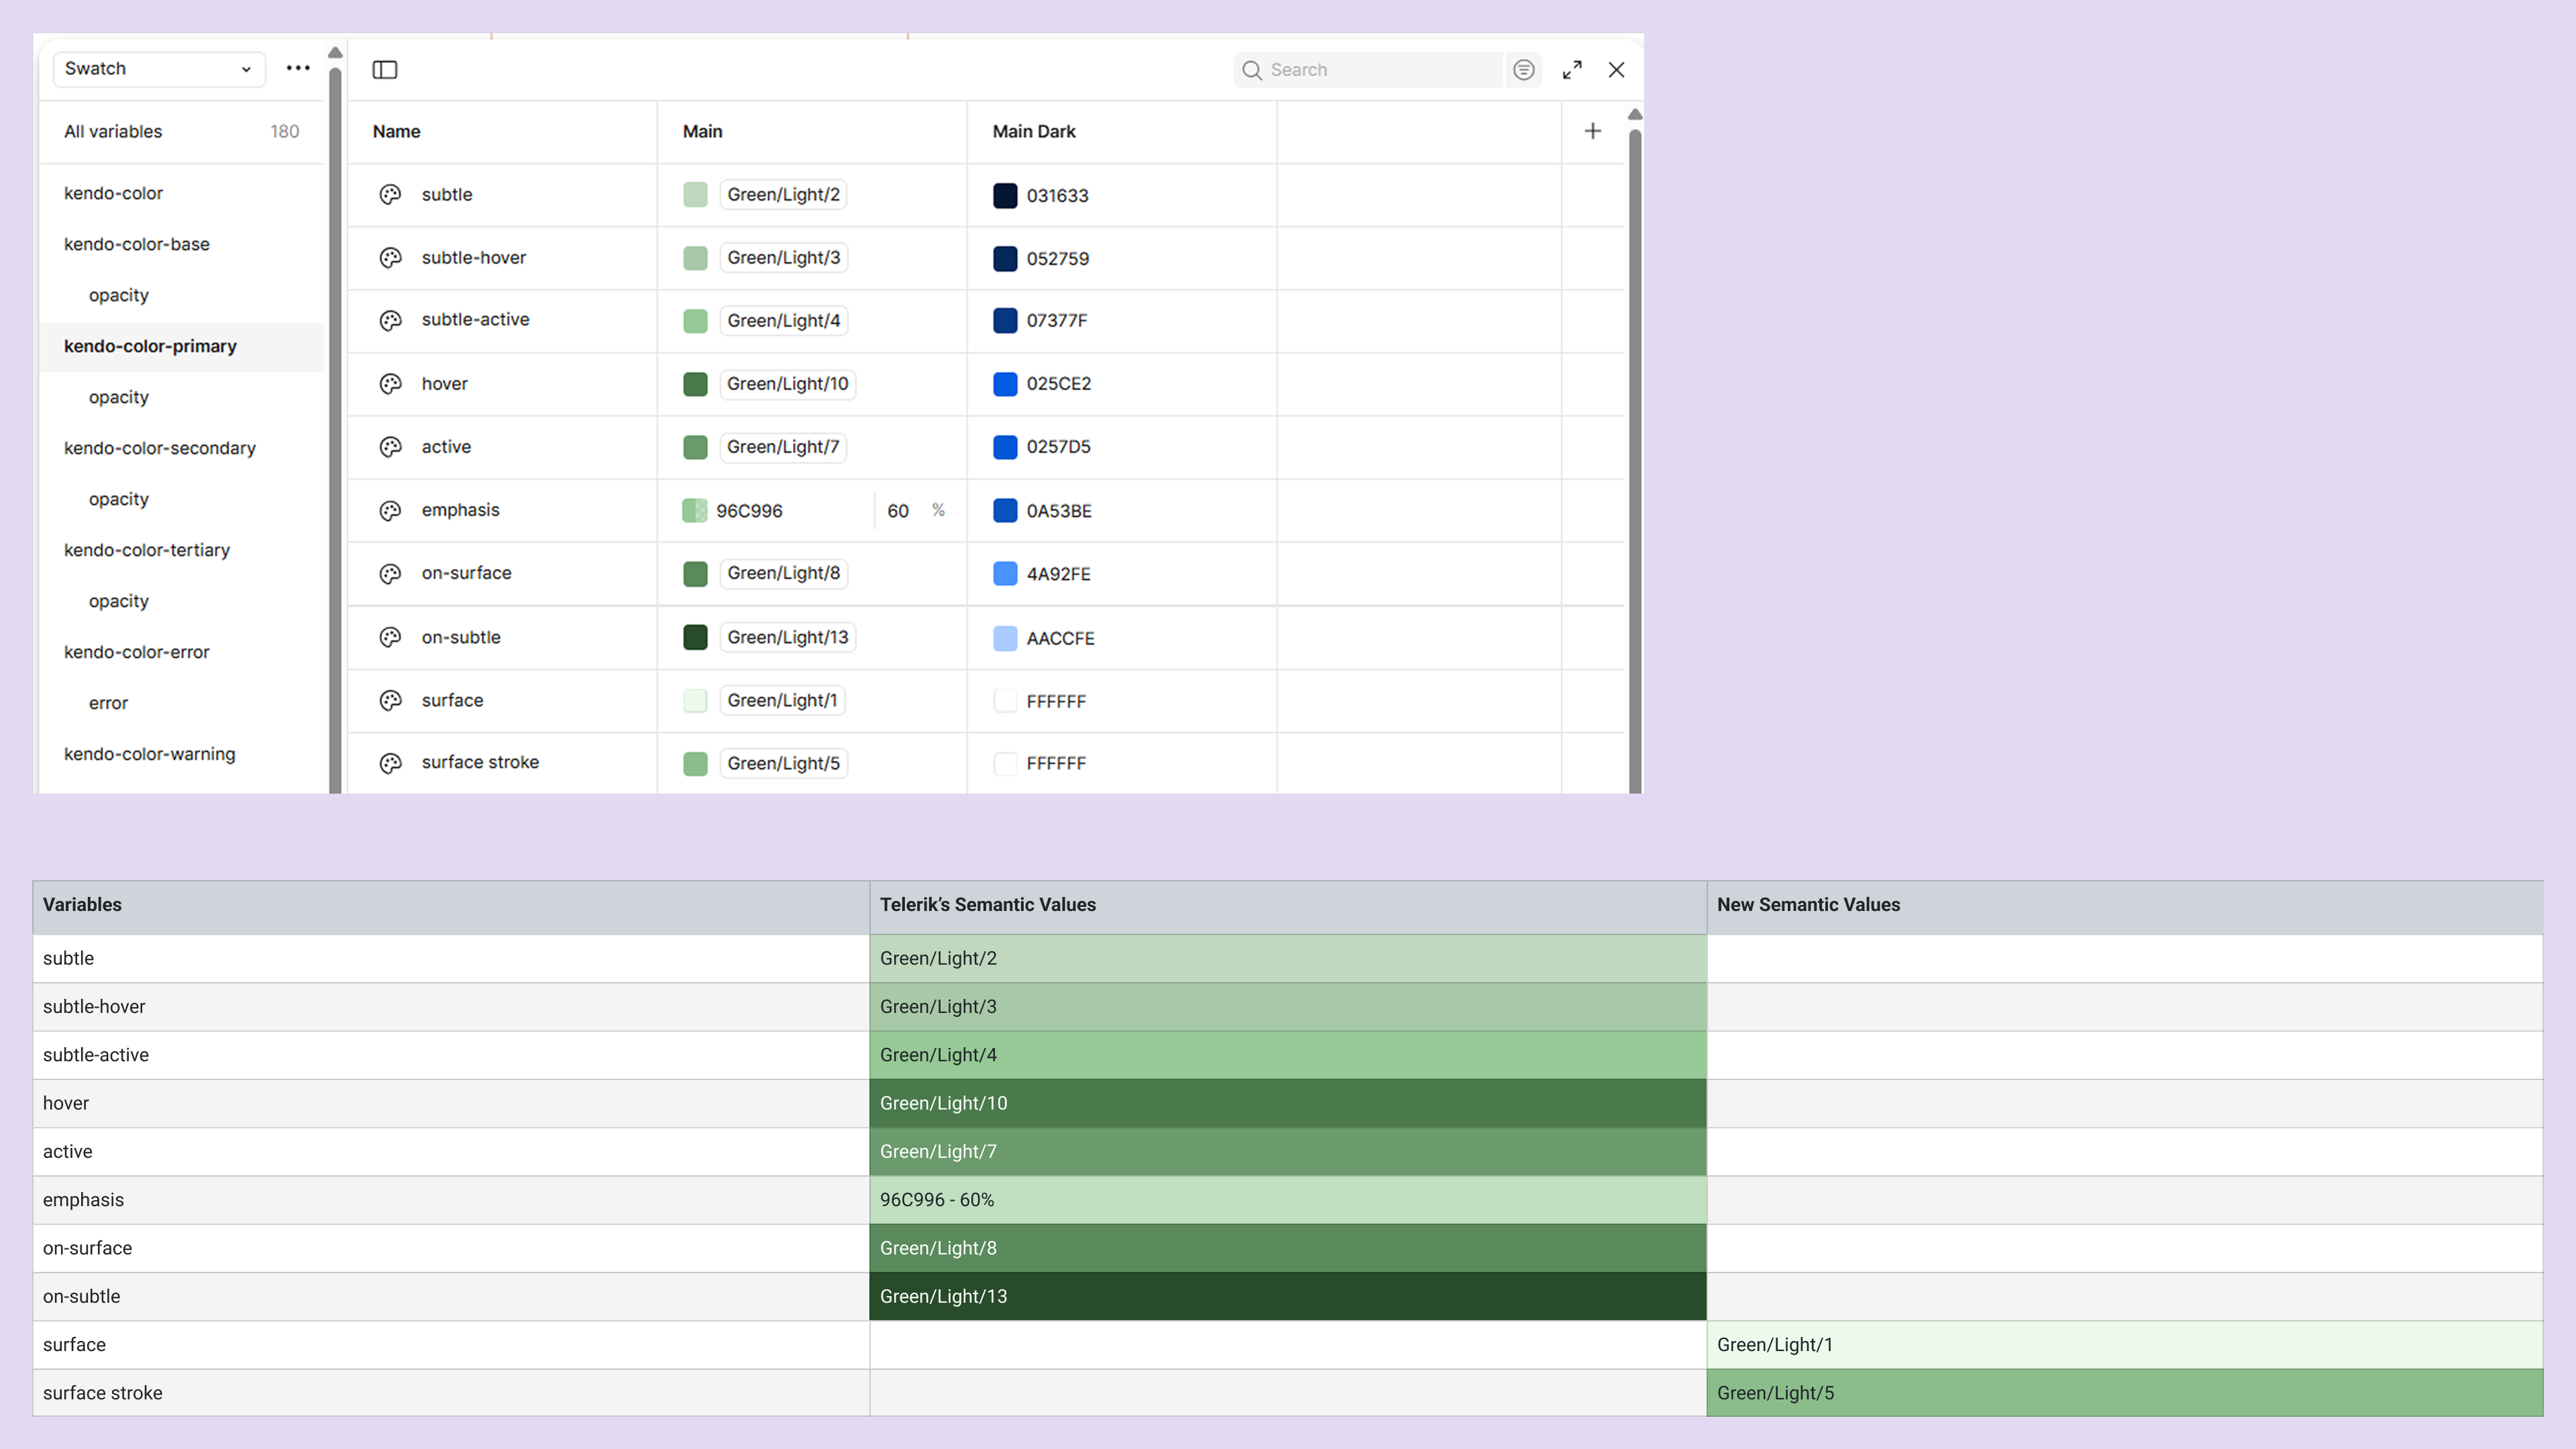Click the AACCFE light blue swatch
Image resolution: width=2576 pixels, height=1449 pixels.
tap(1005, 638)
